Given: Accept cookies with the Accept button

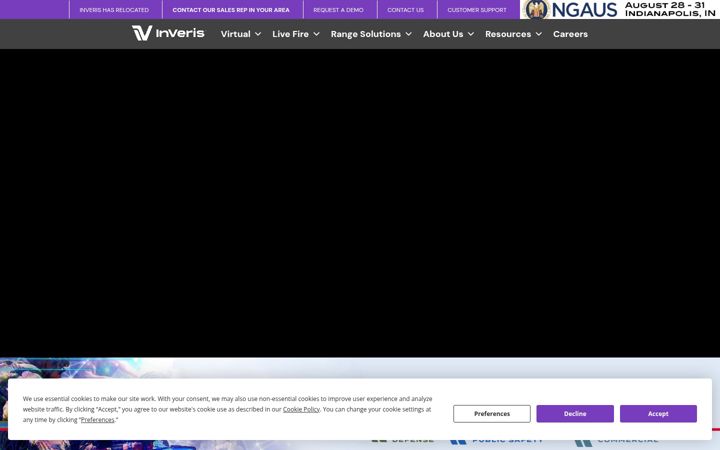Looking at the screenshot, I should click(658, 414).
